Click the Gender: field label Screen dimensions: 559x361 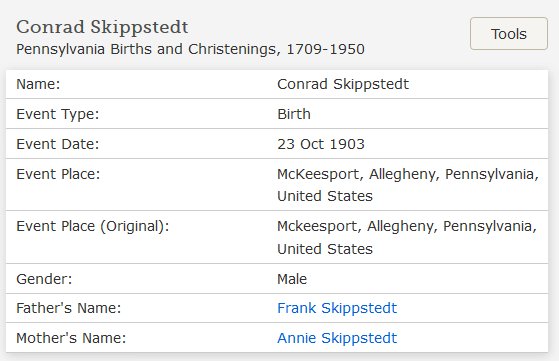(44, 279)
